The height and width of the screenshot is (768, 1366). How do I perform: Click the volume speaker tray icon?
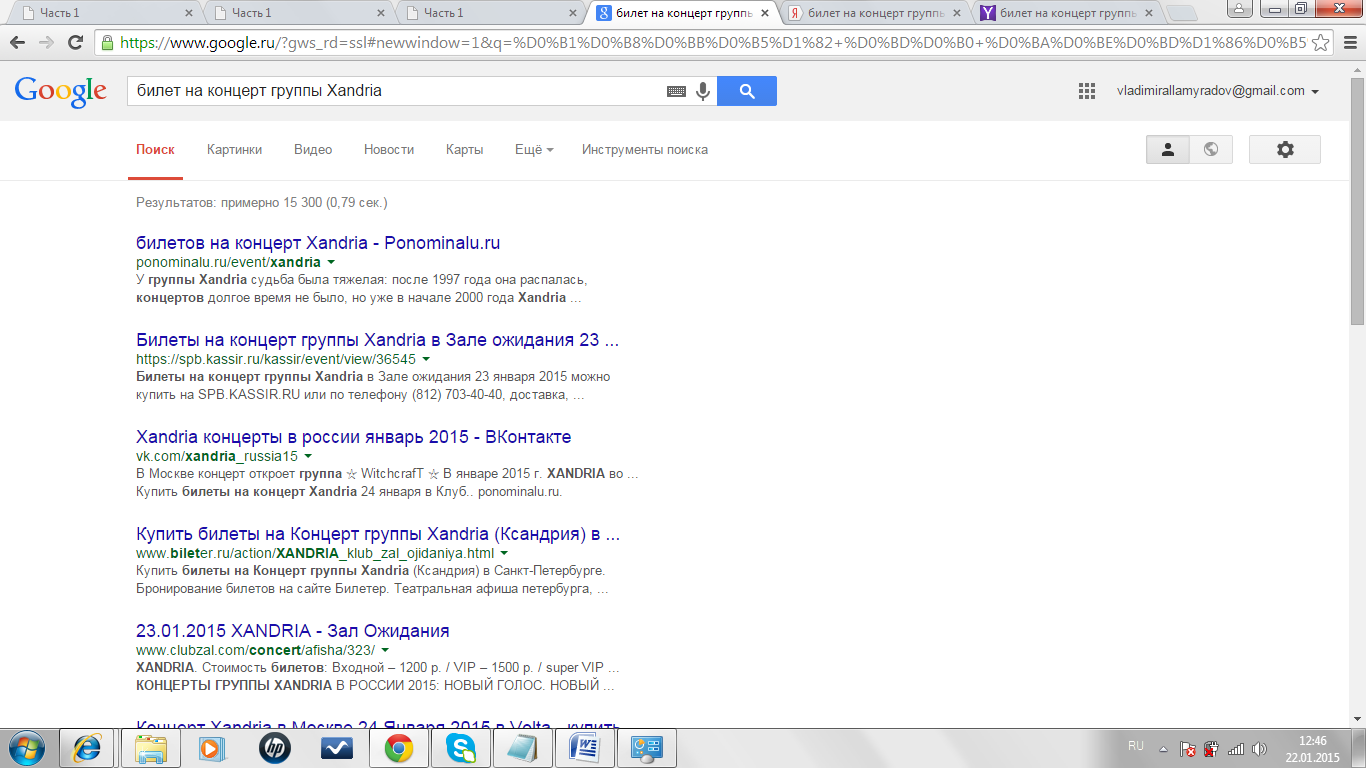pos(1259,748)
